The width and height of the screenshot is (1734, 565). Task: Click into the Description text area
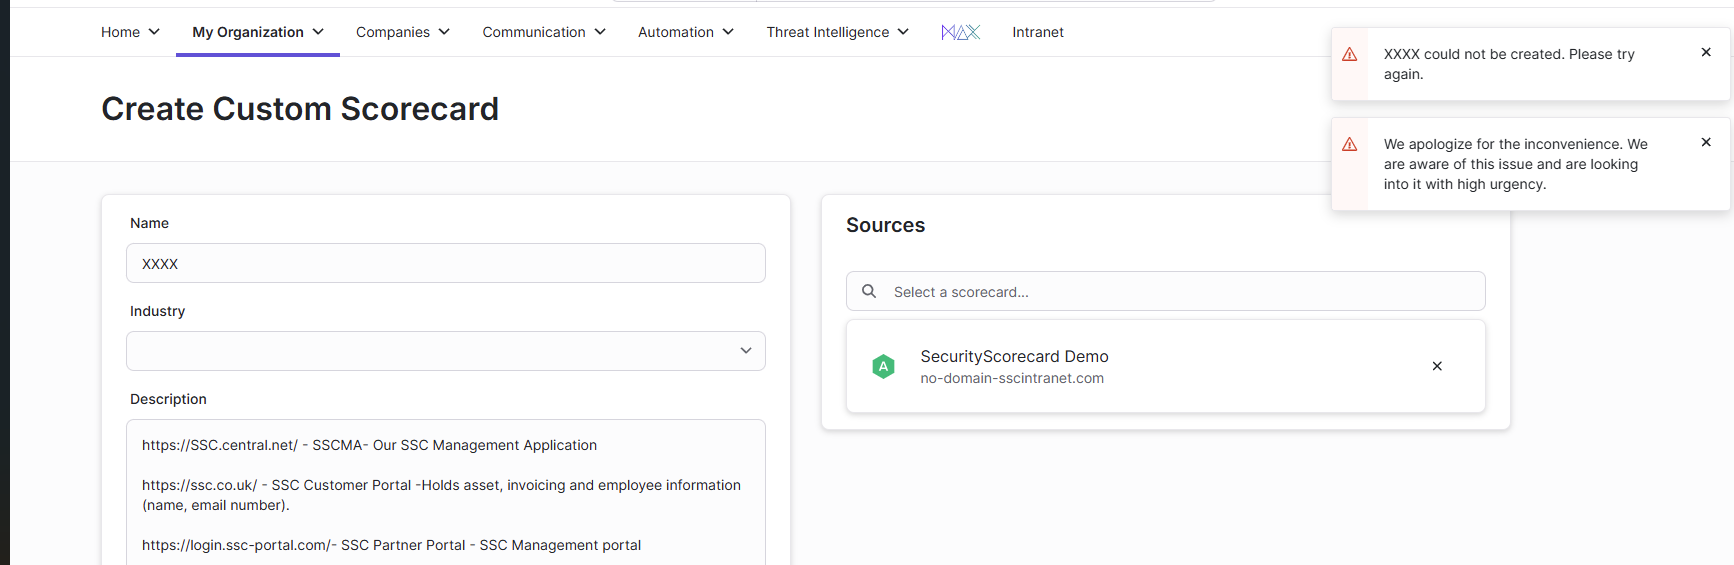446,492
